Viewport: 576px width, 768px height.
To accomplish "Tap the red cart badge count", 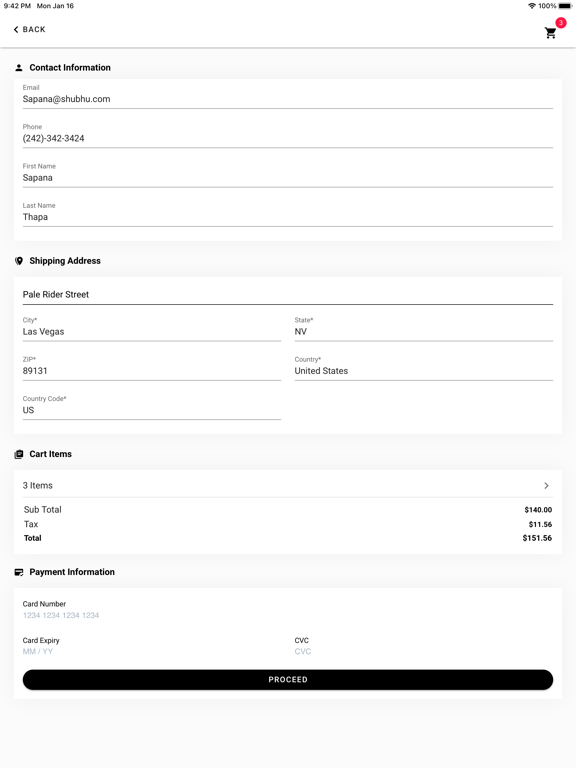I will point(561,23).
